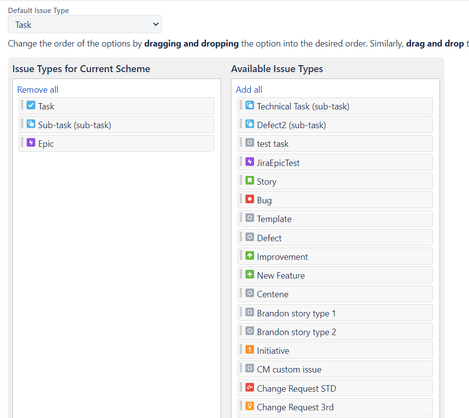This screenshot has width=469, height=418.
Task: Click the gray icon beside Defect
Action: (x=250, y=237)
